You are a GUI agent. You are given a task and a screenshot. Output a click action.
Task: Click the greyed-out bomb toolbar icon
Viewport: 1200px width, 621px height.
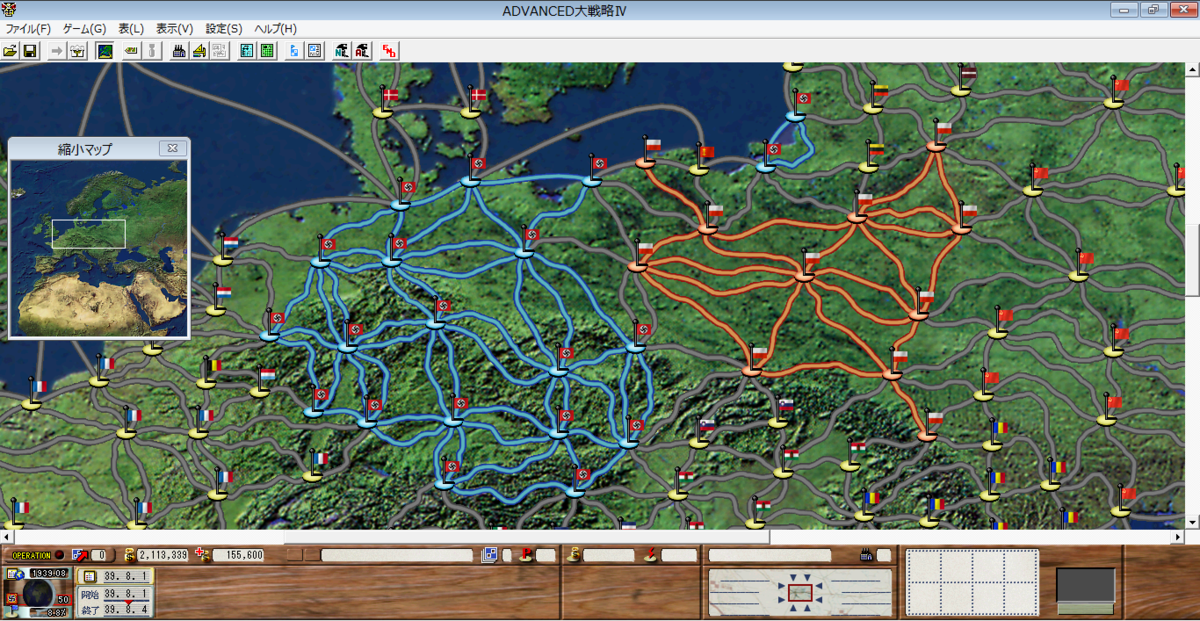[150, 50]
